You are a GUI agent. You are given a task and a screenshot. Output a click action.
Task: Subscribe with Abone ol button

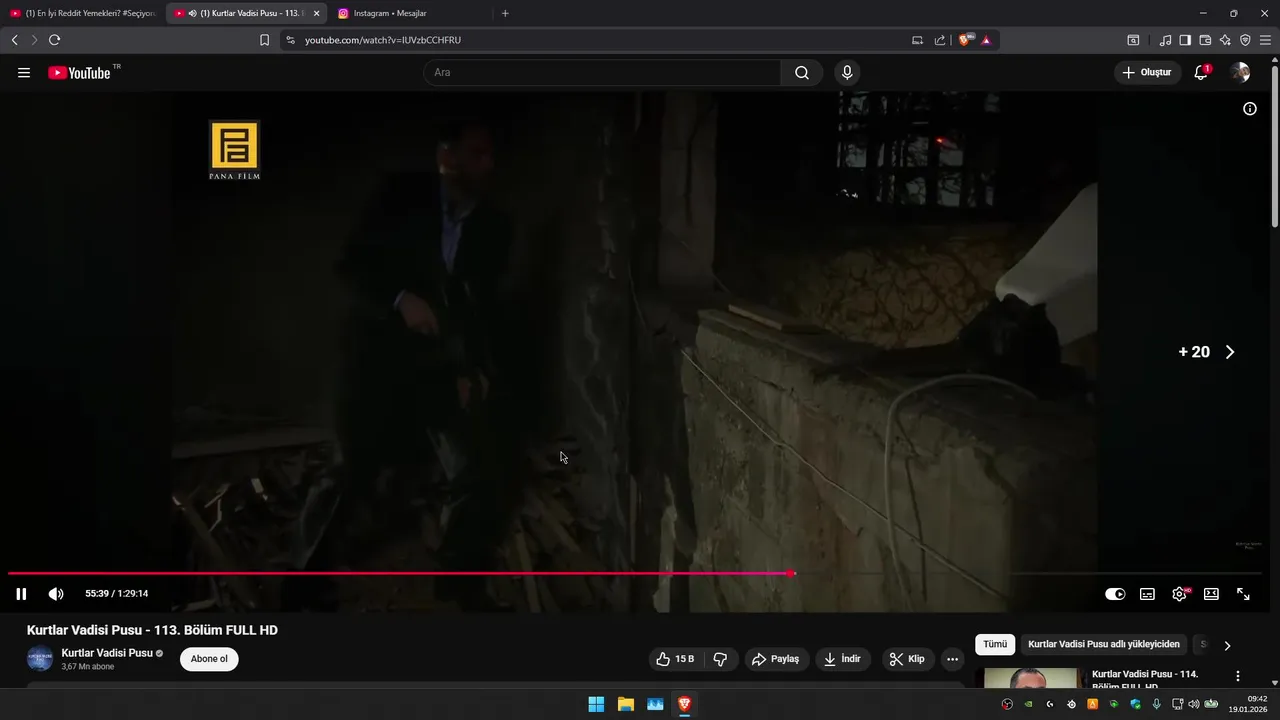point(209,659)
